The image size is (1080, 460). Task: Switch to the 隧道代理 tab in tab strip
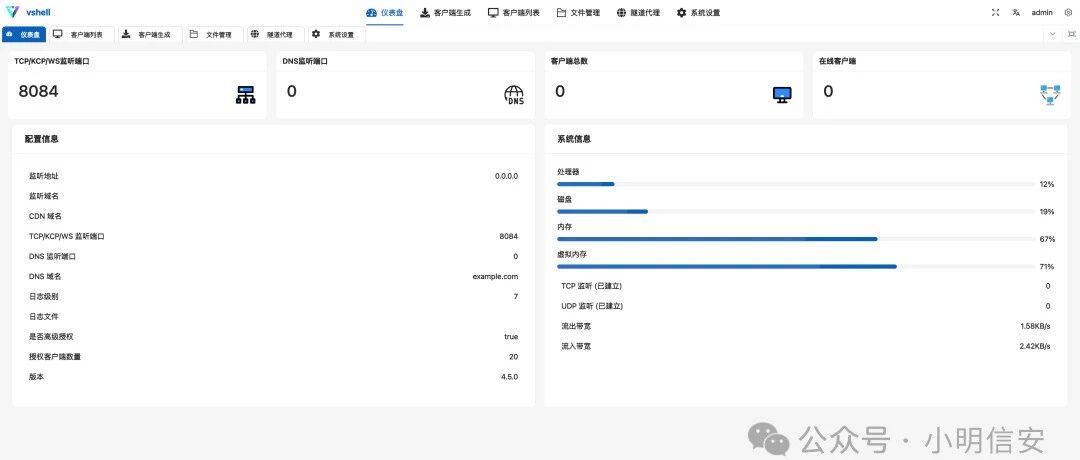pos(274,34)
